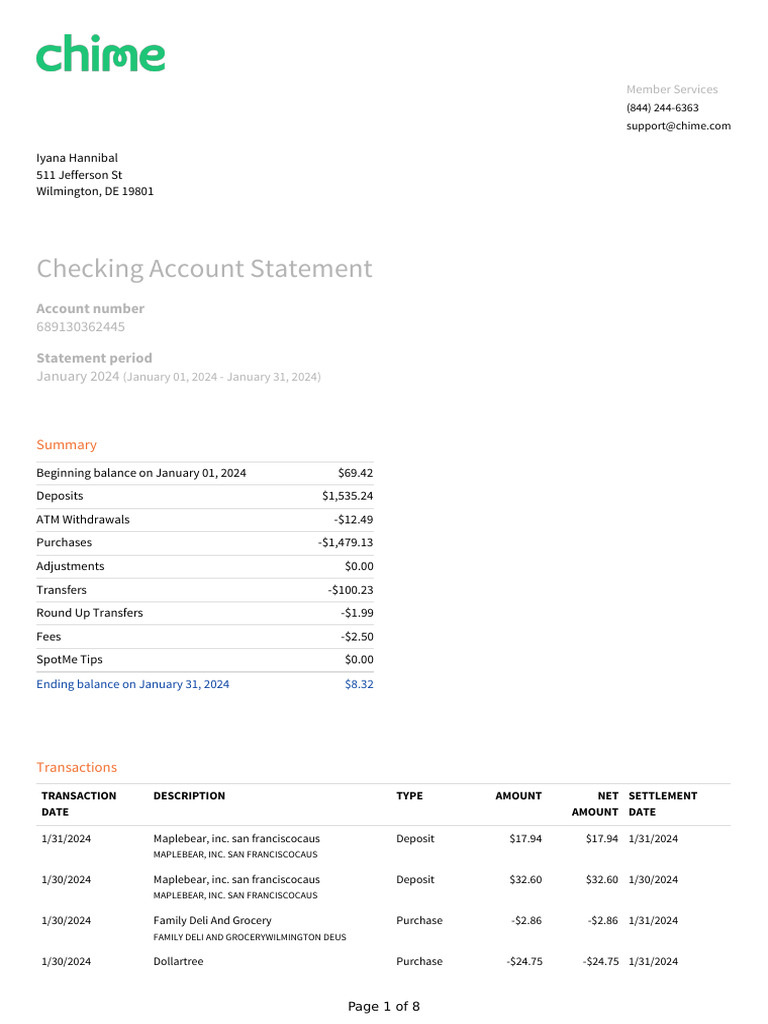Click the Member Services label
Viewport: 768px width, 1024px height.
pyautogui.click(x=672, y=90)
